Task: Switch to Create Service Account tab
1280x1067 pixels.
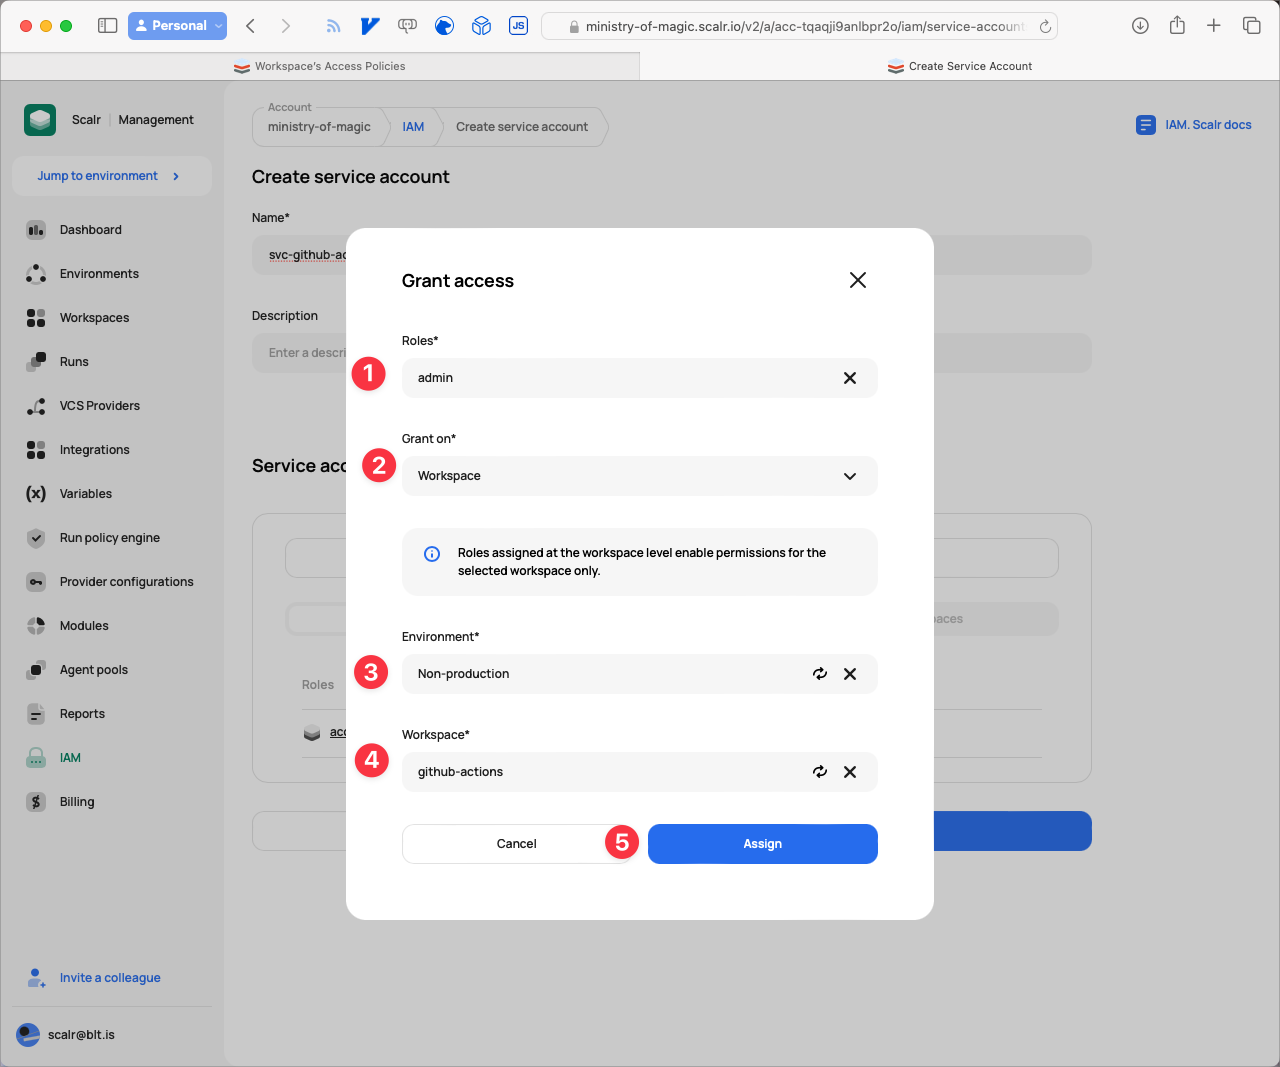Action: click(x=960, y=66)
